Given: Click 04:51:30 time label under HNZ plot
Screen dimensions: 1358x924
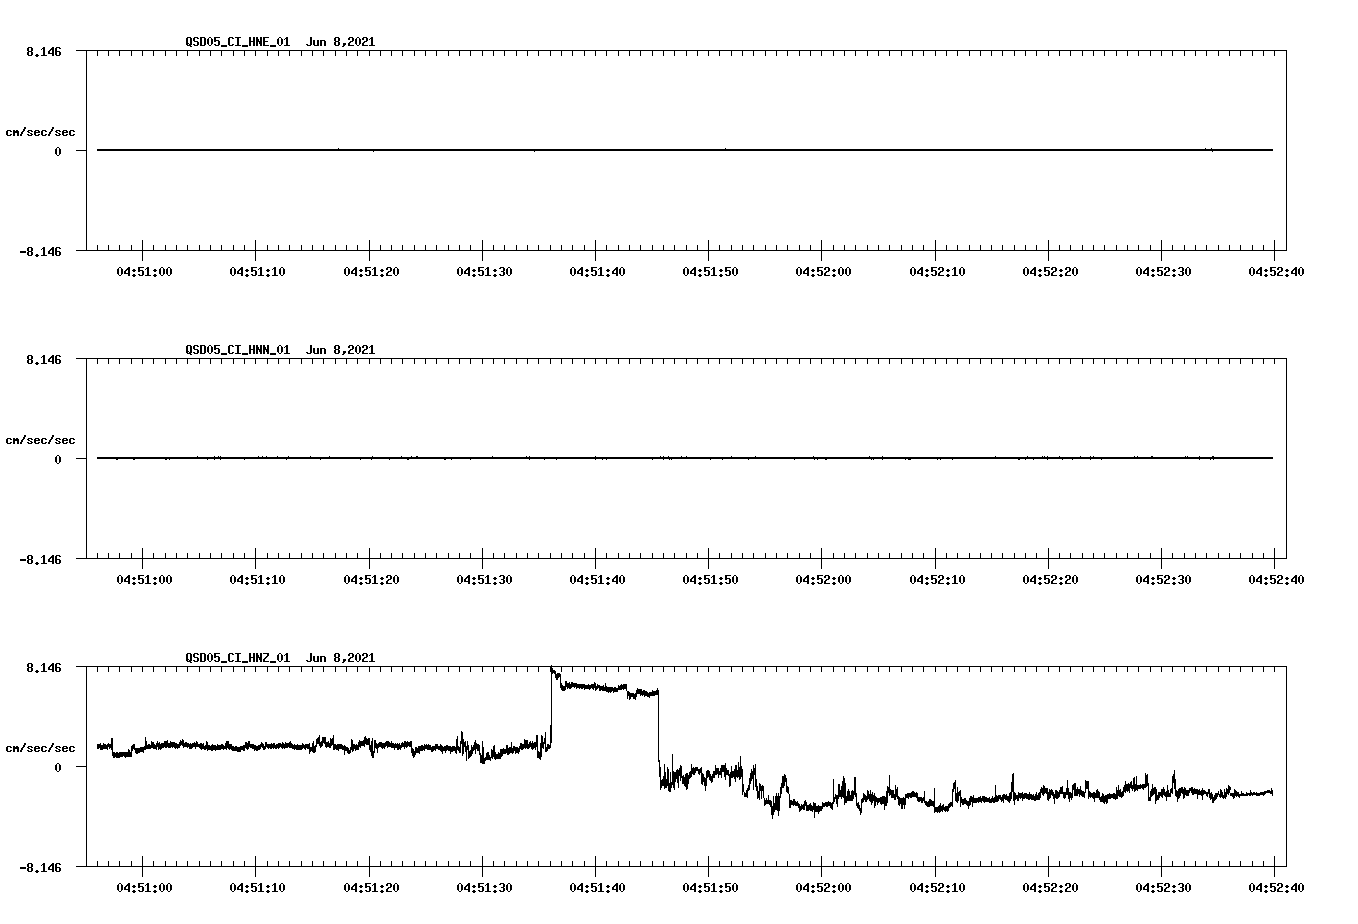Looking at the screenshot, I should (484, 887).
